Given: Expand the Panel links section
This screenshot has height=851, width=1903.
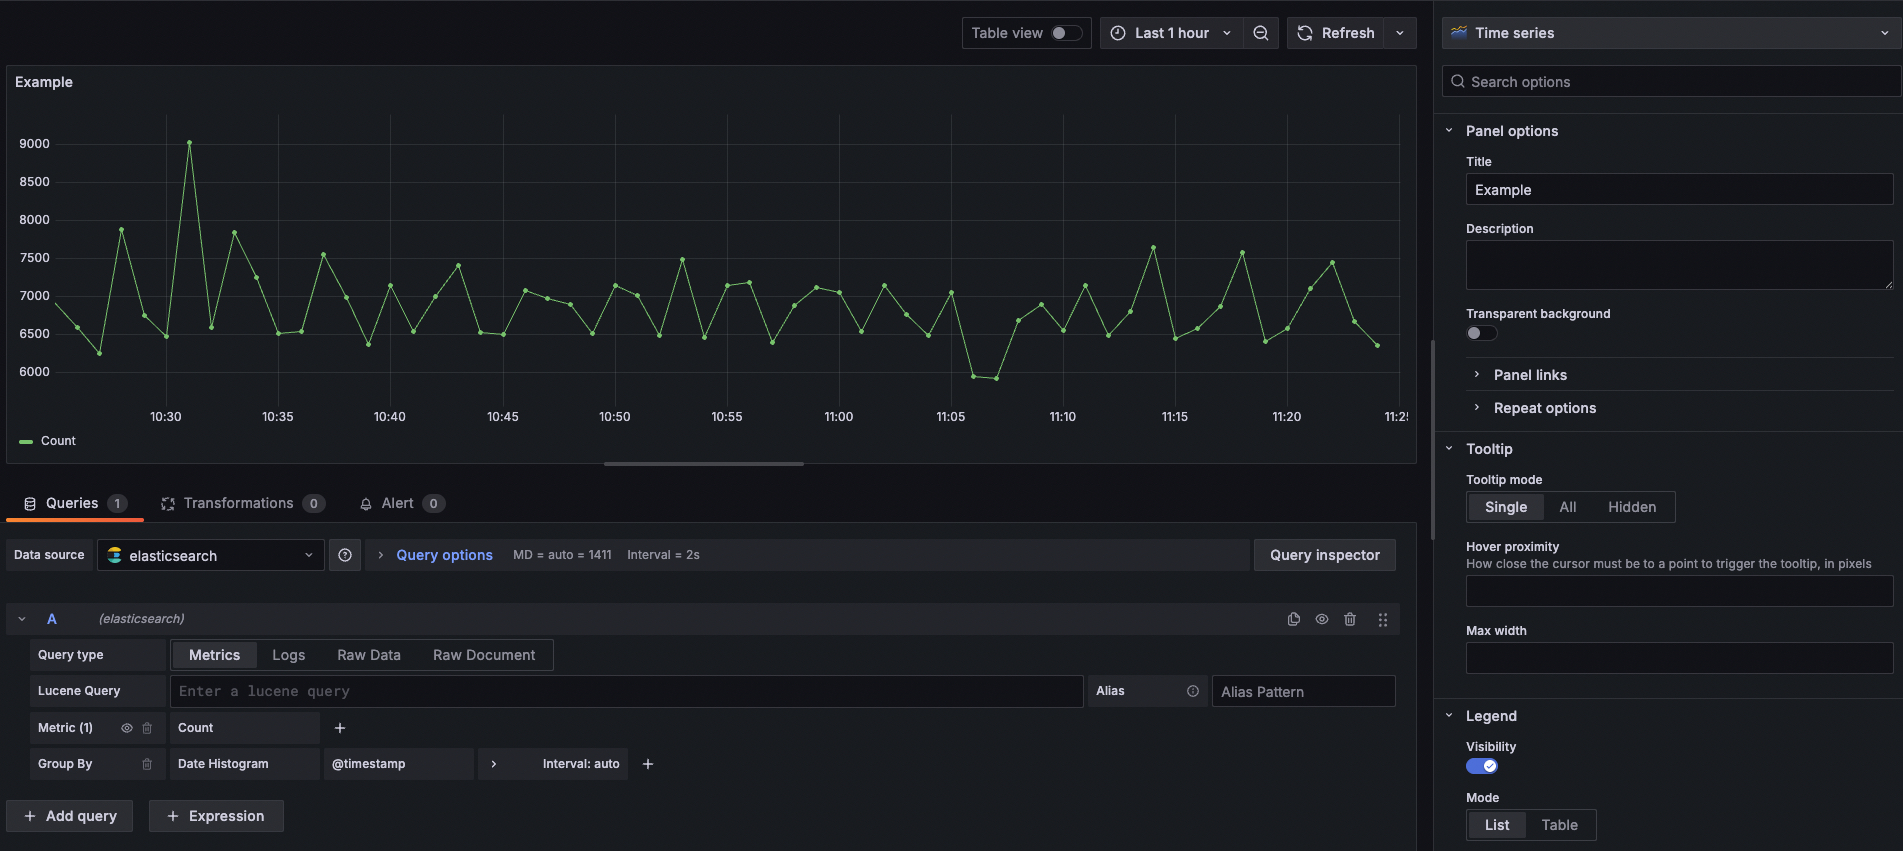Looking at the screenshot, I should [1530, 375].
